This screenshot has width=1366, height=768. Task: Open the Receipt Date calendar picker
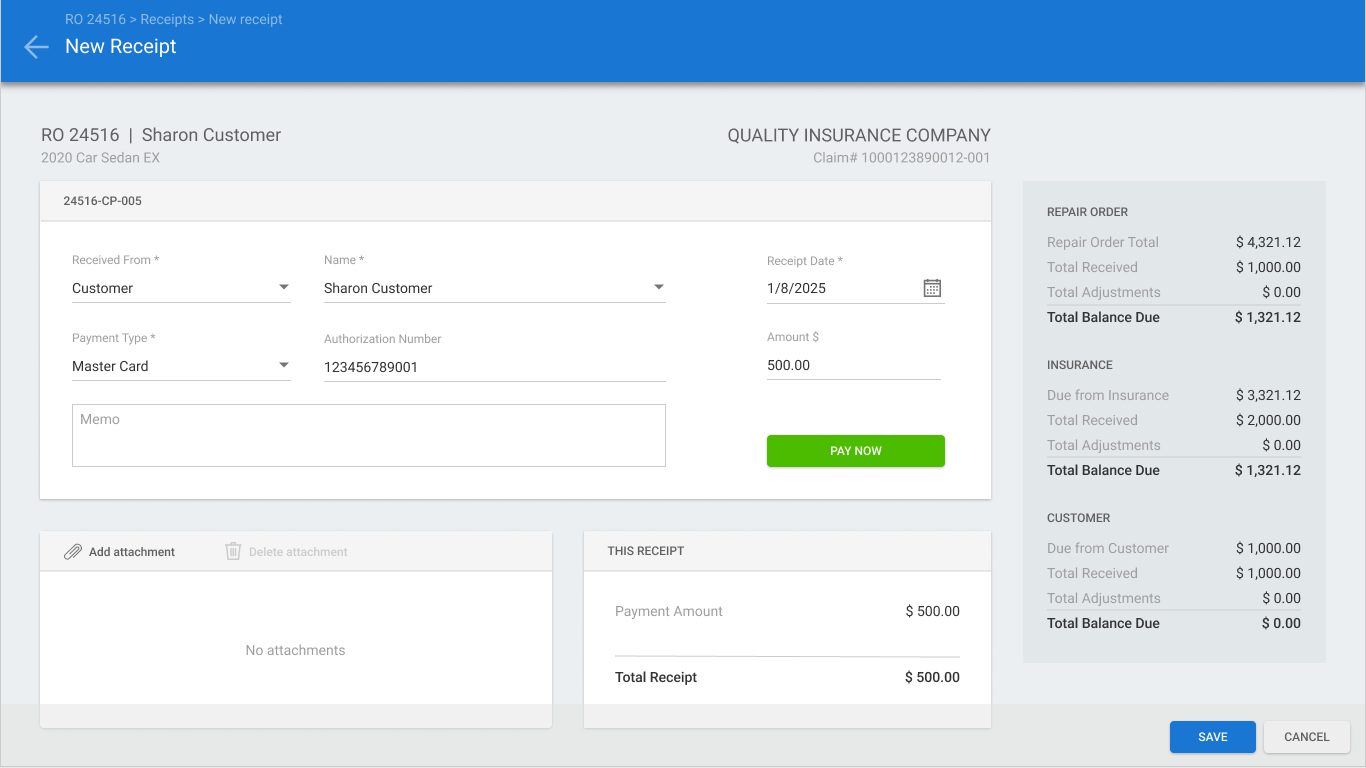coord(932,288)
